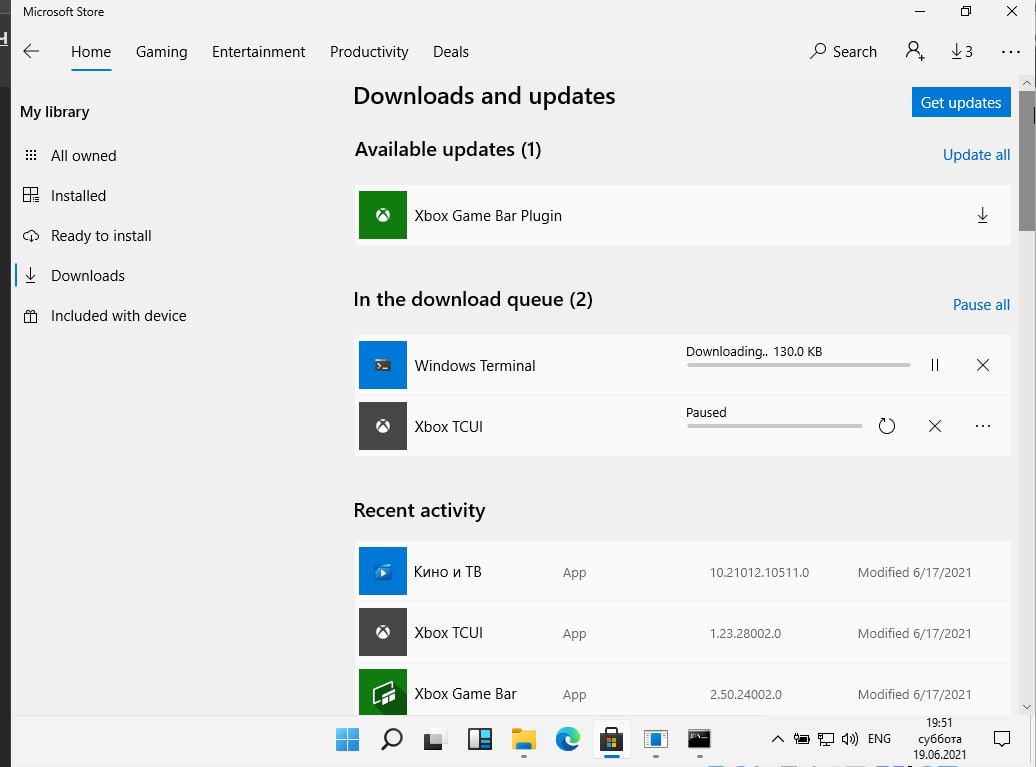Click the Update all link
Screen dimensions: 1036x767
point(976,155)
